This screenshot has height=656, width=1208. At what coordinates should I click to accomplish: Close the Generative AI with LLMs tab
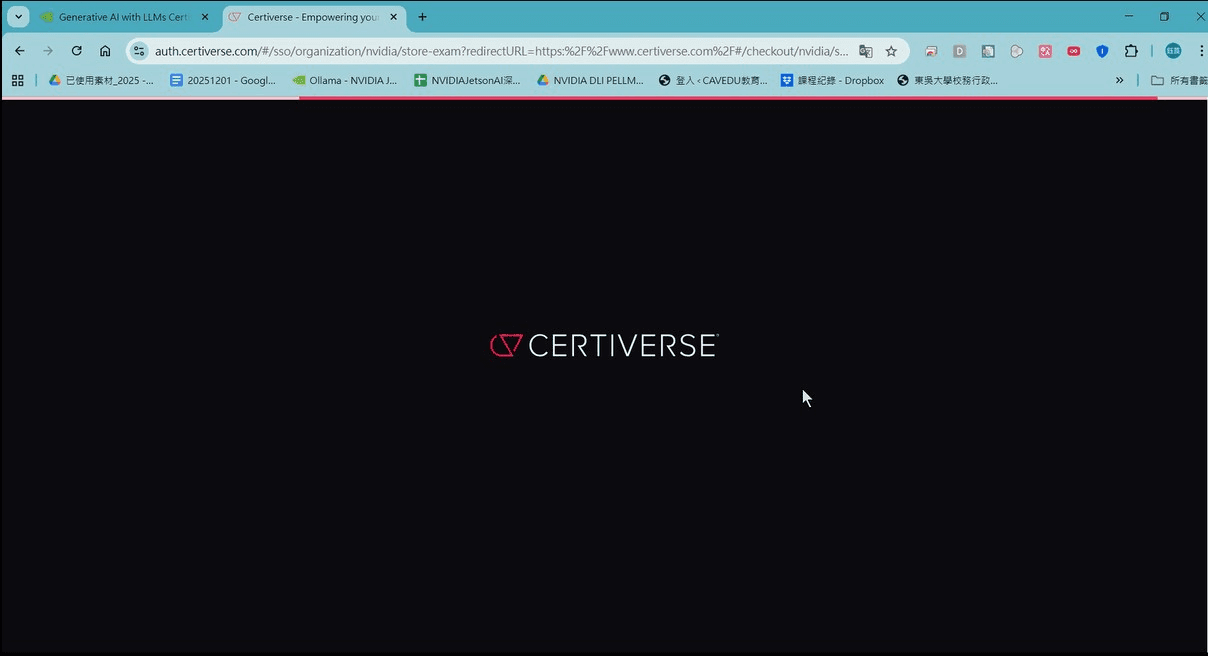coord(205,17)
